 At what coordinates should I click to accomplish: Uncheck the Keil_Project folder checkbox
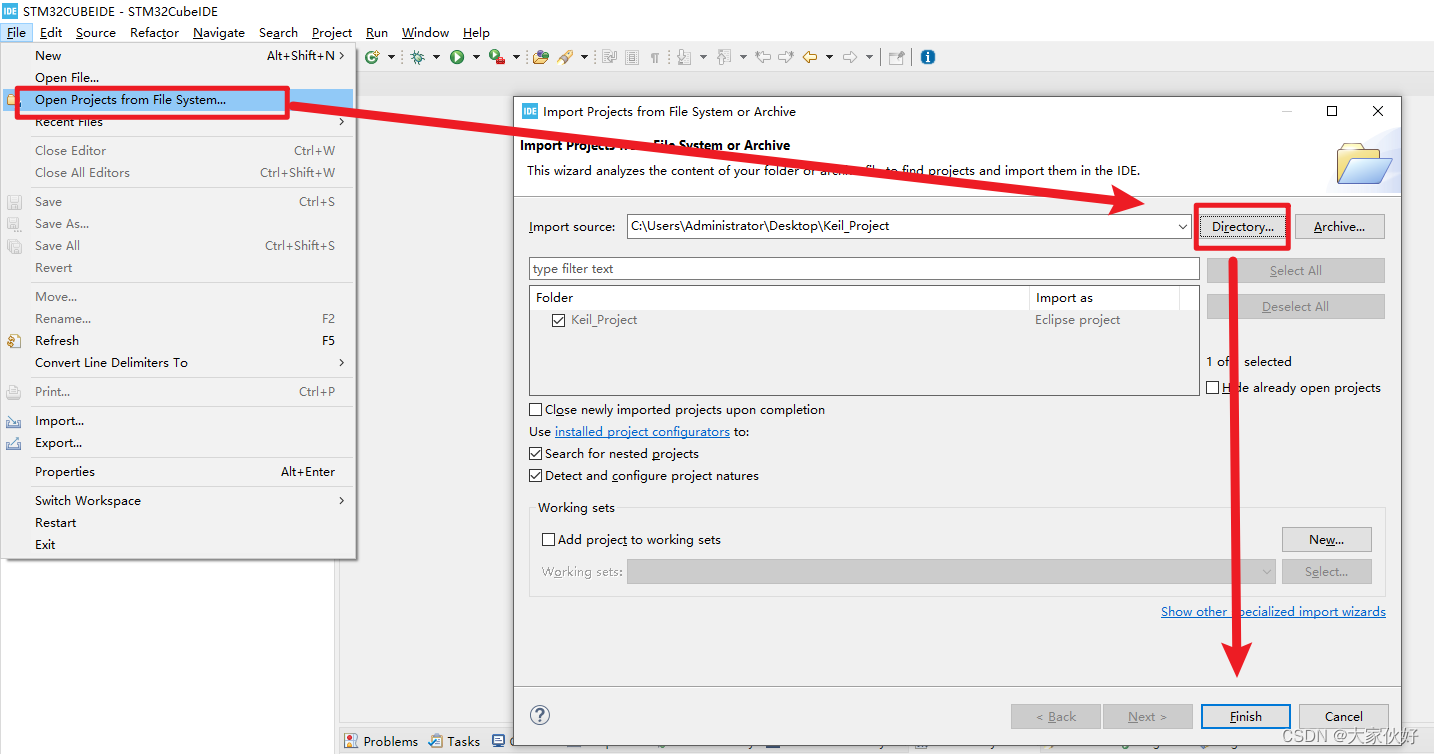tap(558, 320)
